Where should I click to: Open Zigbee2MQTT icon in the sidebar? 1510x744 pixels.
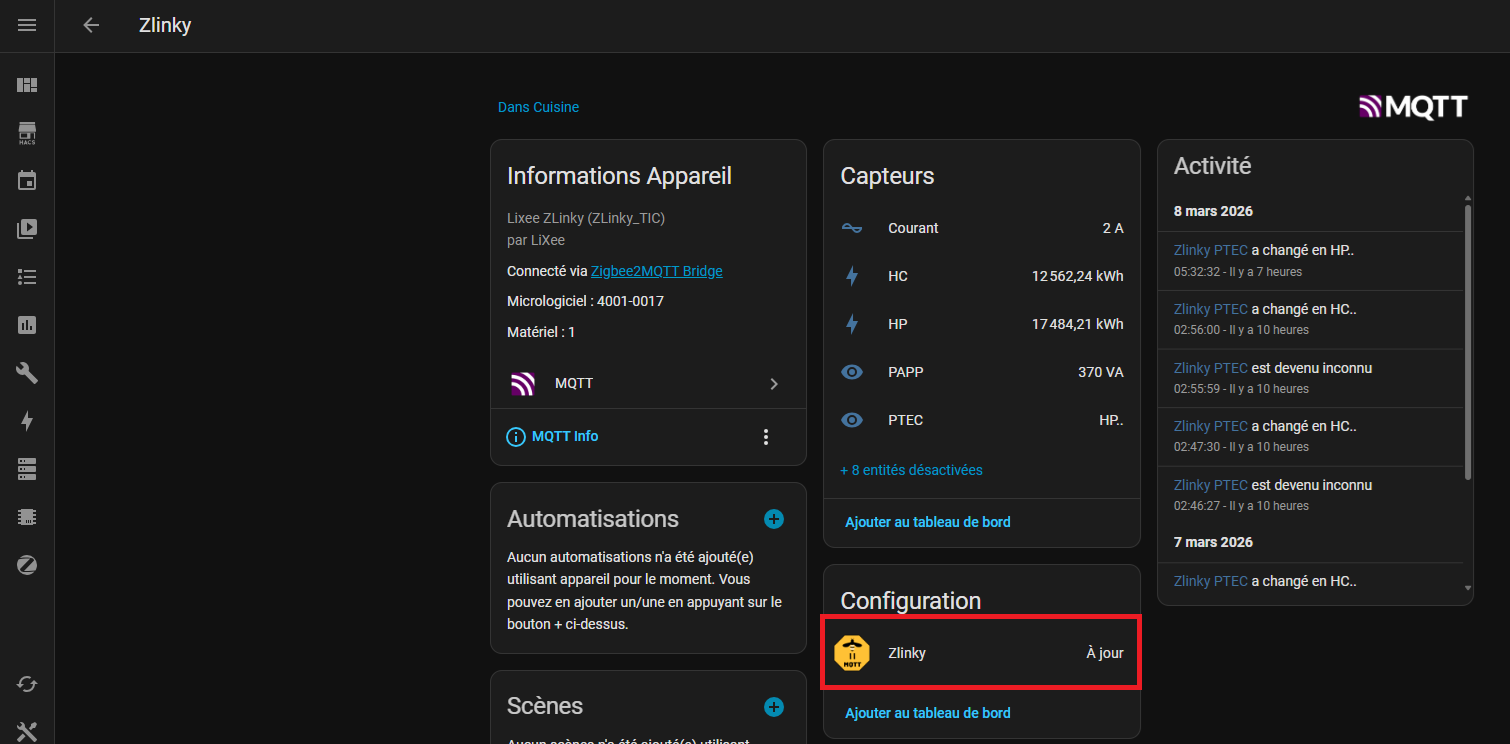pyautogui.click(x=27, y=565)
